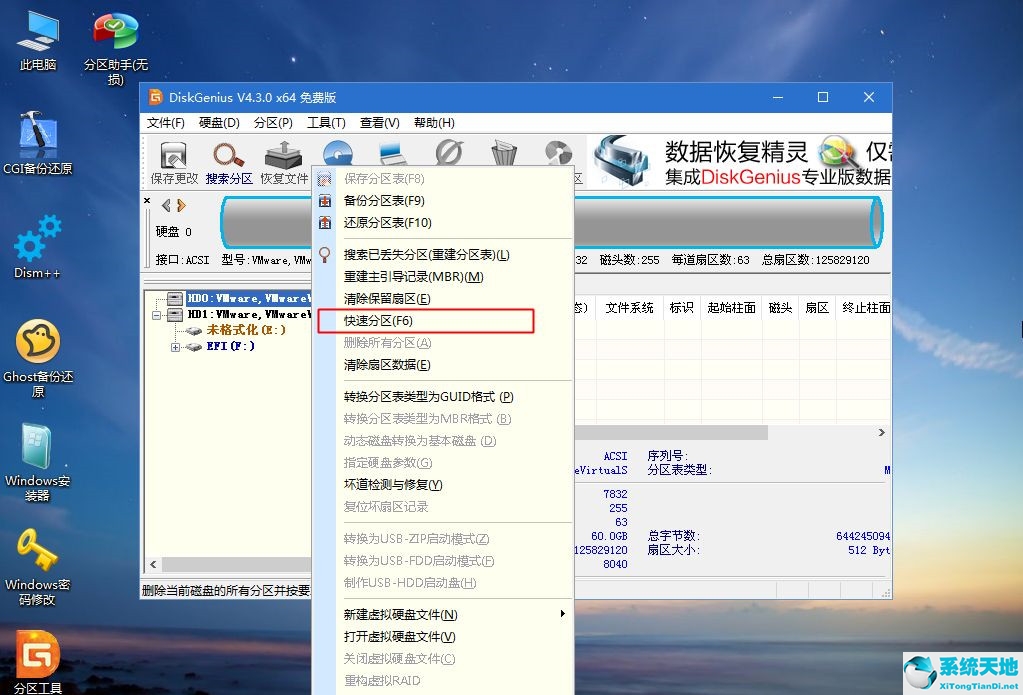Click the 系统天地 logo in the corner
1023x695 pixels.
coord(959,671)
